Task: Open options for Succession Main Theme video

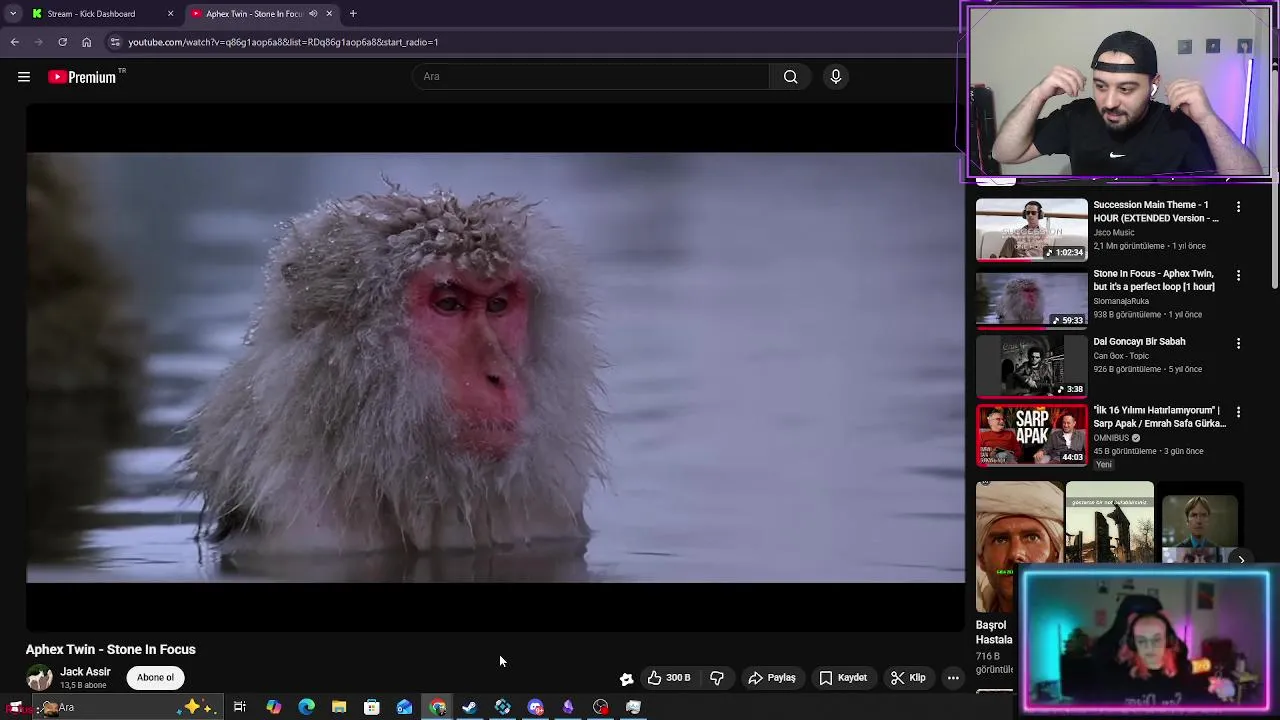Action: click(1238, 207)
